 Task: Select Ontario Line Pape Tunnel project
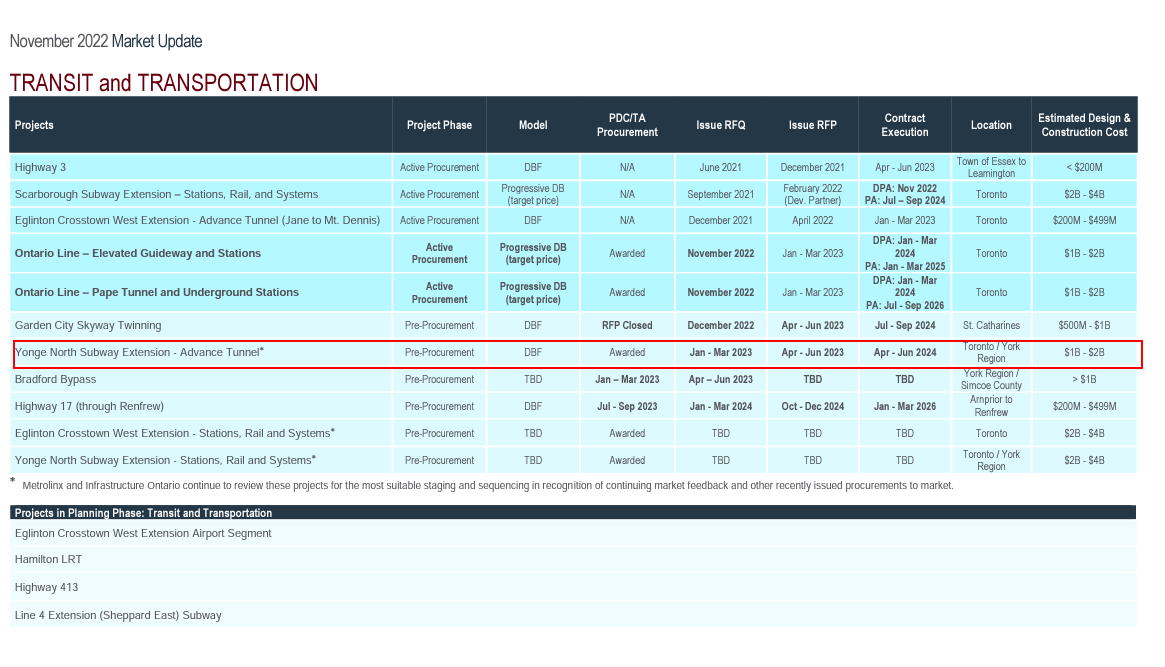[x=157, y=292]
